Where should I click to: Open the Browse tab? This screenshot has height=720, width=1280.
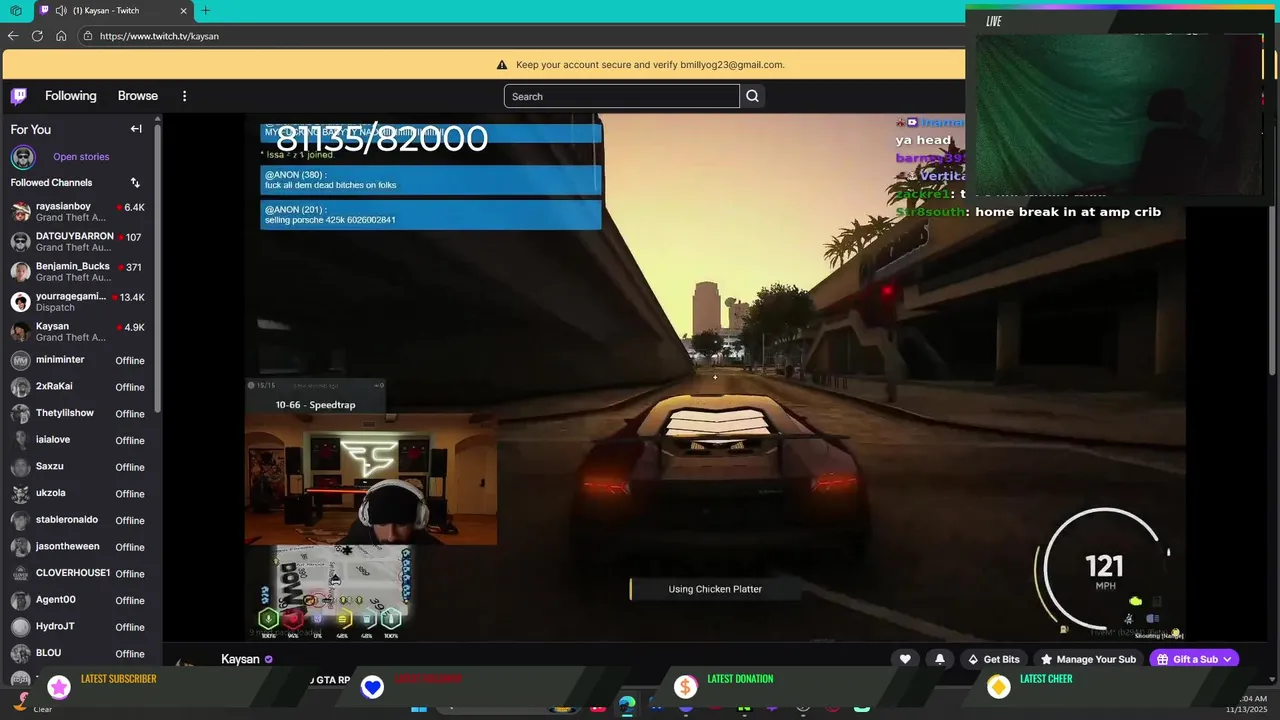tap(138, 96)
